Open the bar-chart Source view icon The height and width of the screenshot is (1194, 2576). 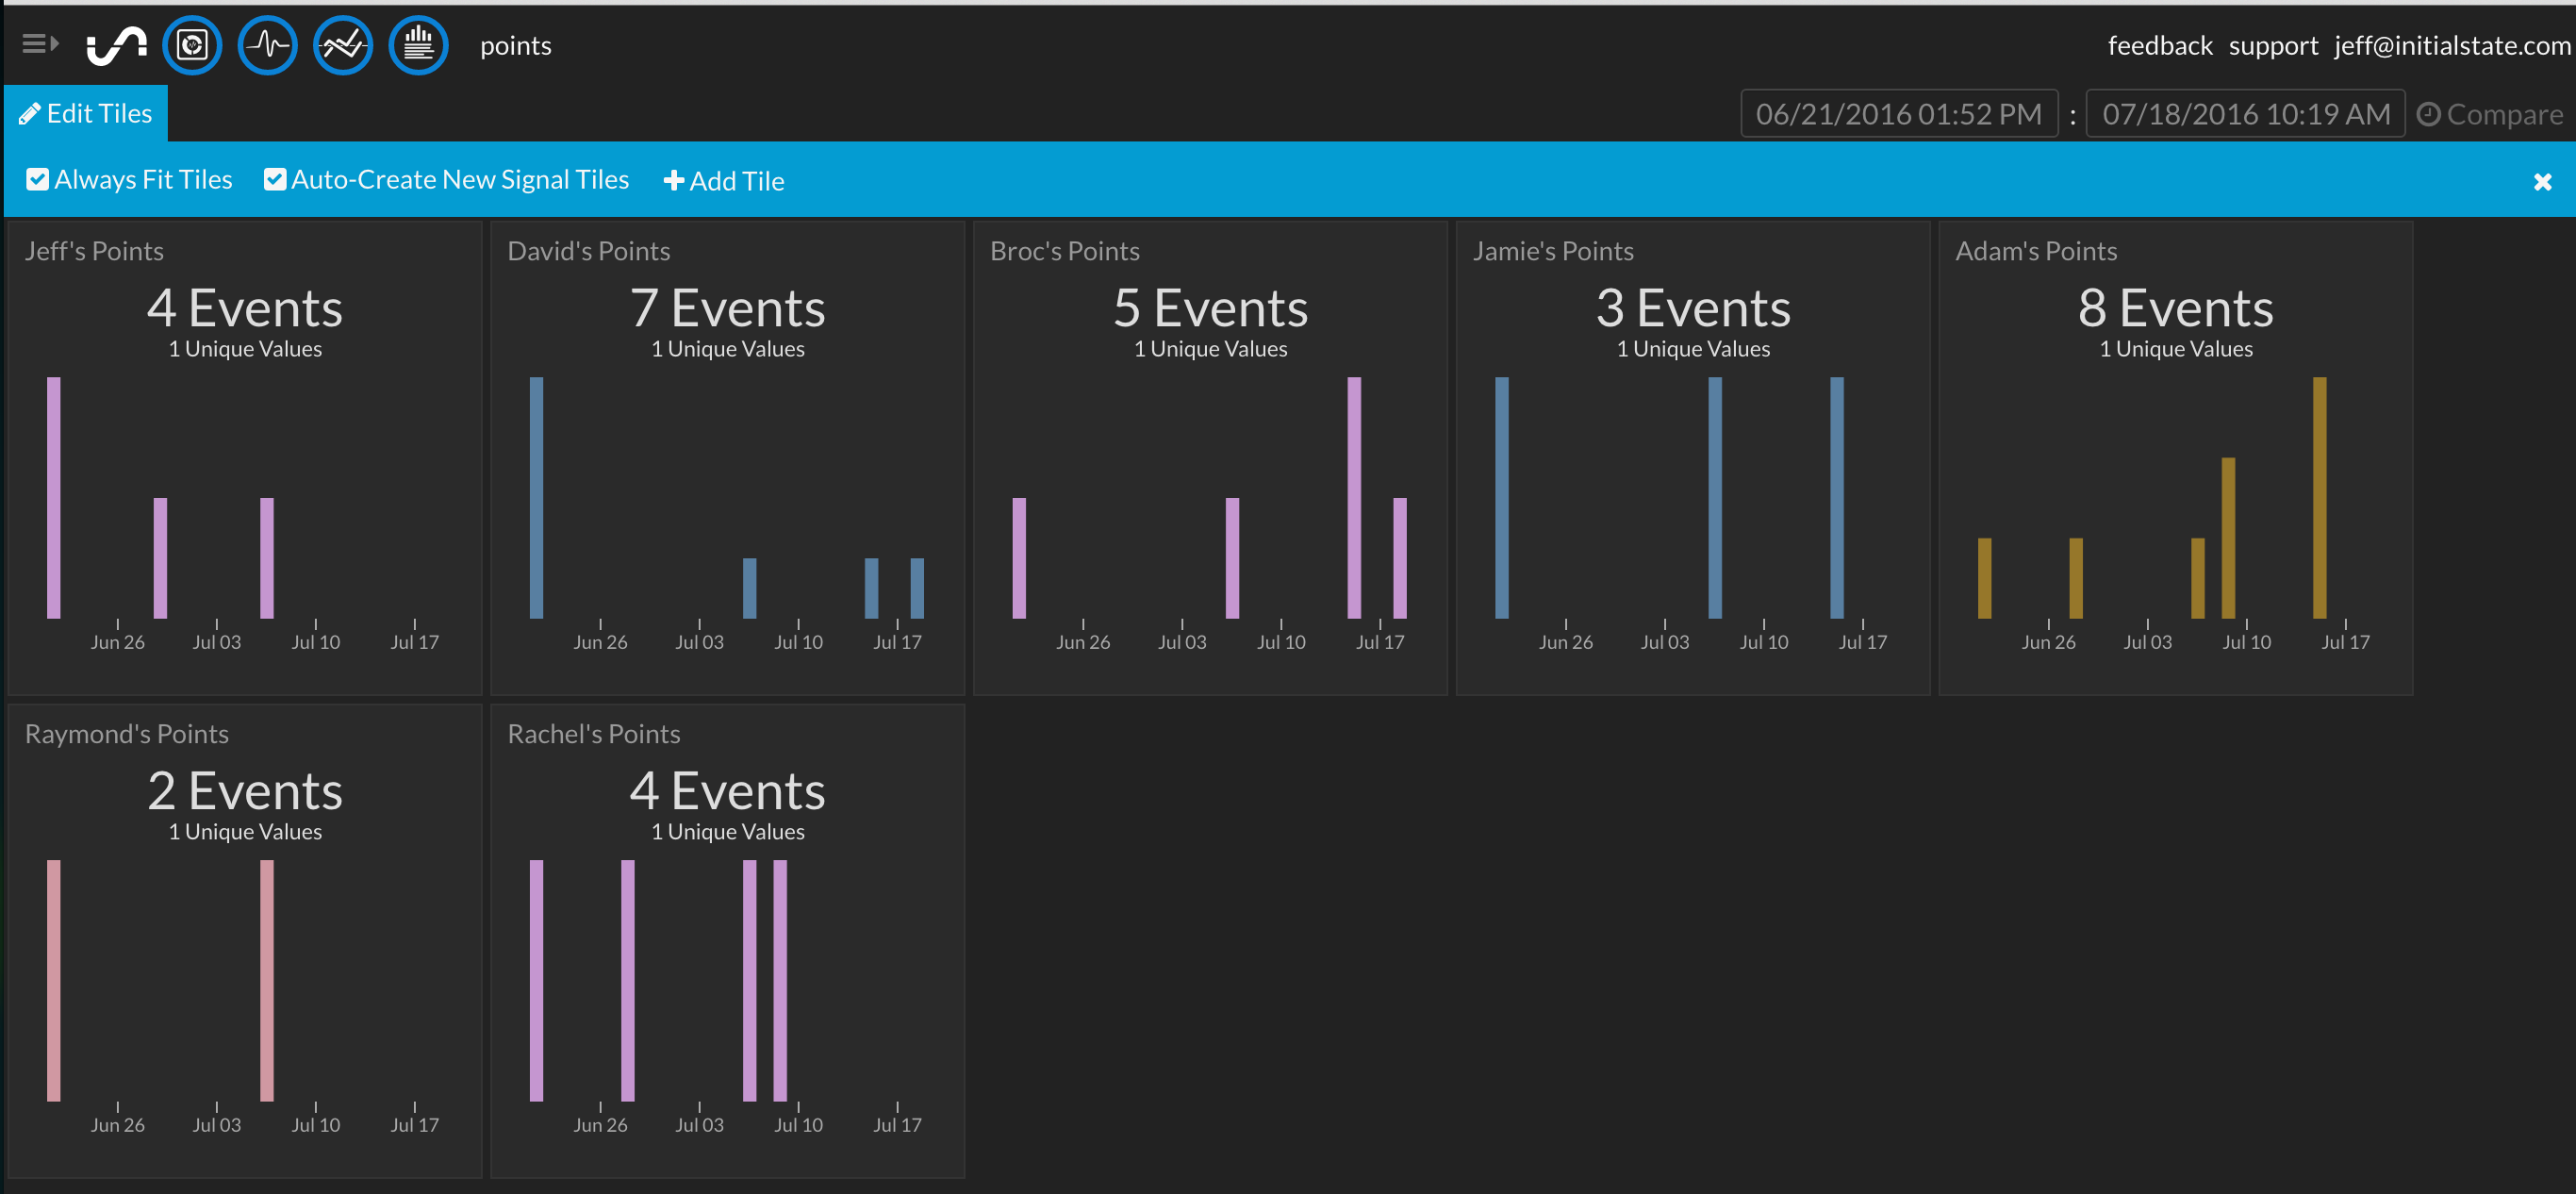tap(418, 45)
